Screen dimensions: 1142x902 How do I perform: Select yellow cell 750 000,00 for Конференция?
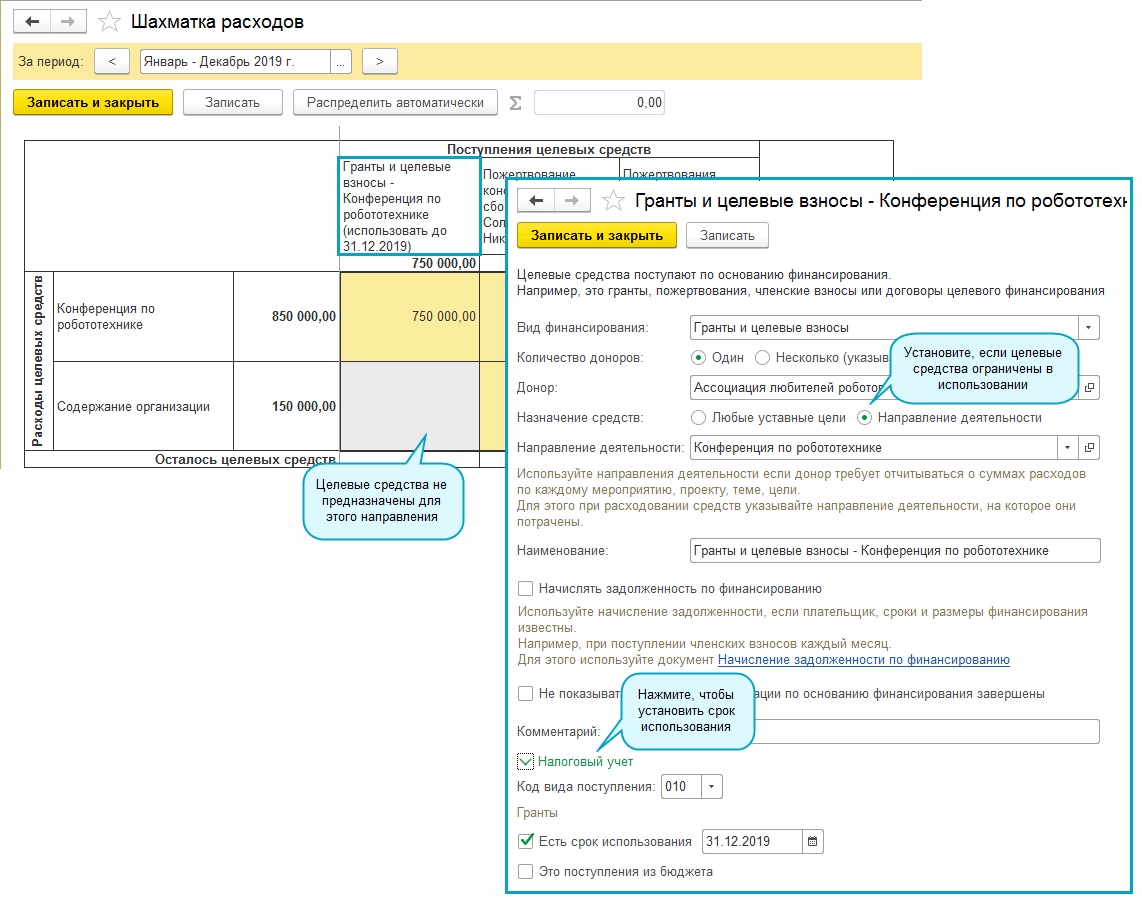(409, 316)
